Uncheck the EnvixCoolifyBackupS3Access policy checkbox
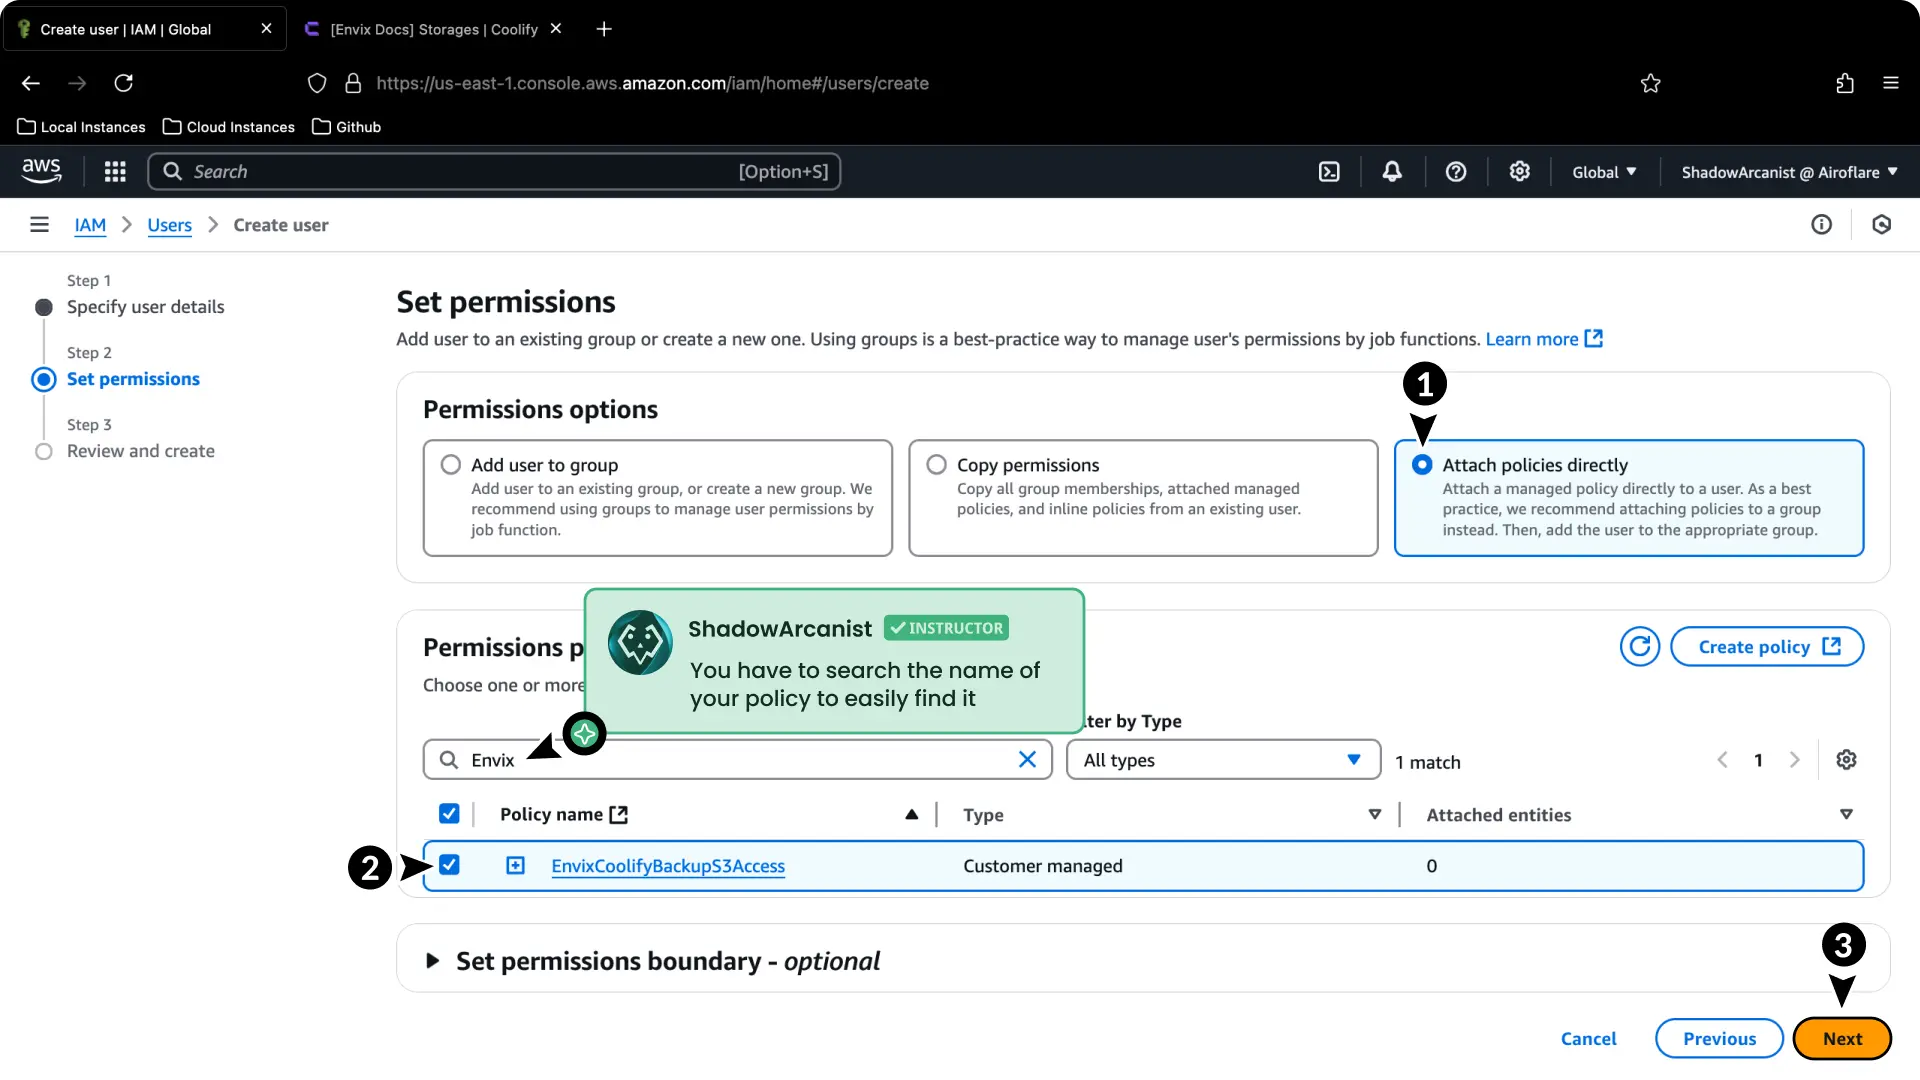This screenshot has width=1920, height=1080. point(449,864)
